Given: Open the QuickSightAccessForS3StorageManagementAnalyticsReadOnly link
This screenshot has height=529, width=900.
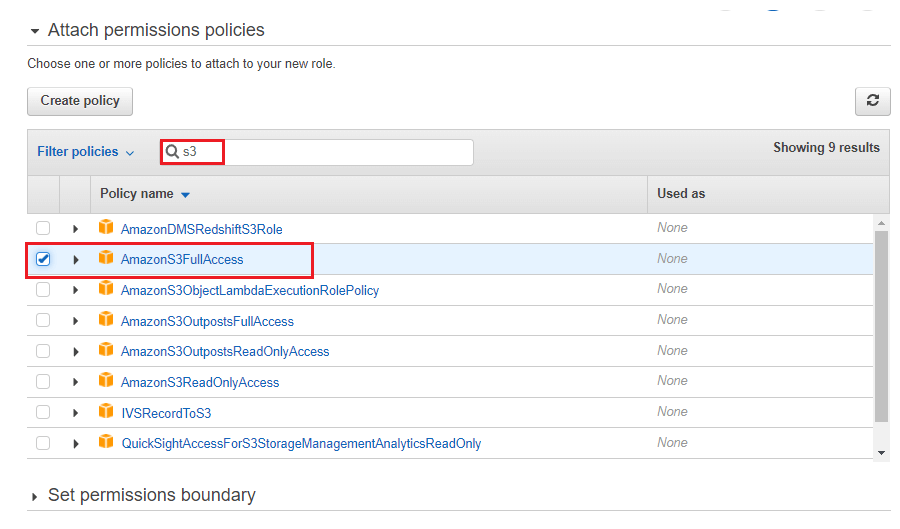Looking at the screenshot, I should click(x=301, y=444).
